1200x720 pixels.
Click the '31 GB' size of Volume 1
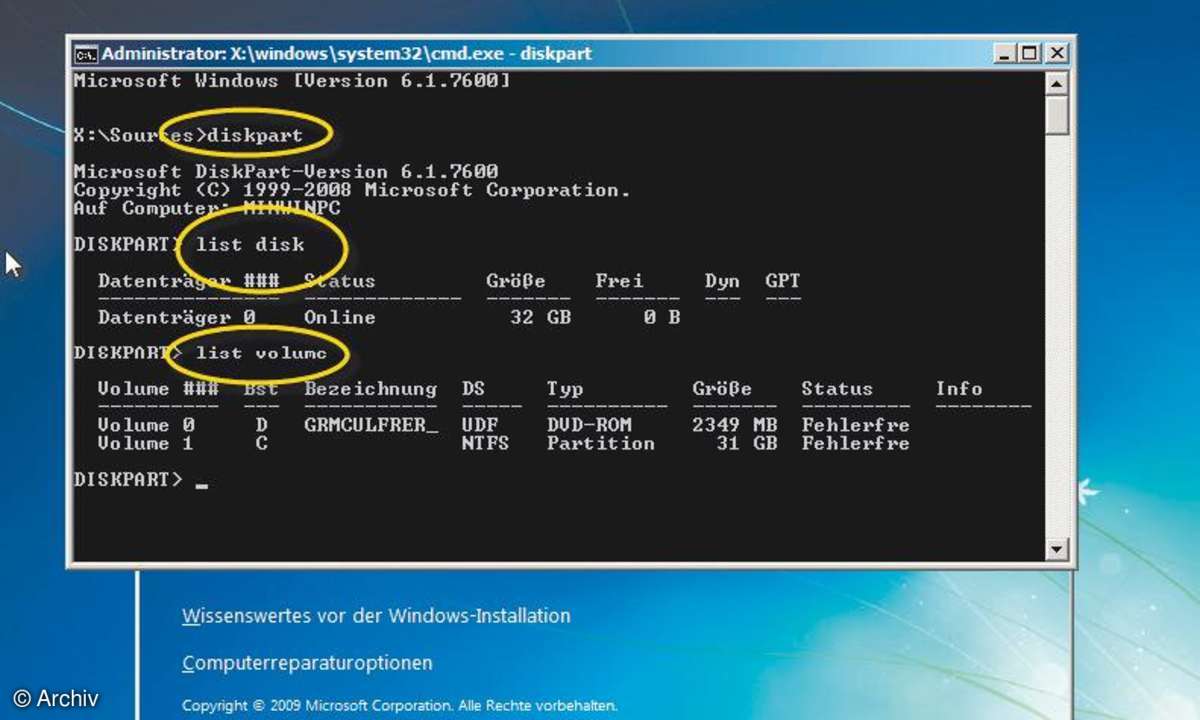(747, 443)
